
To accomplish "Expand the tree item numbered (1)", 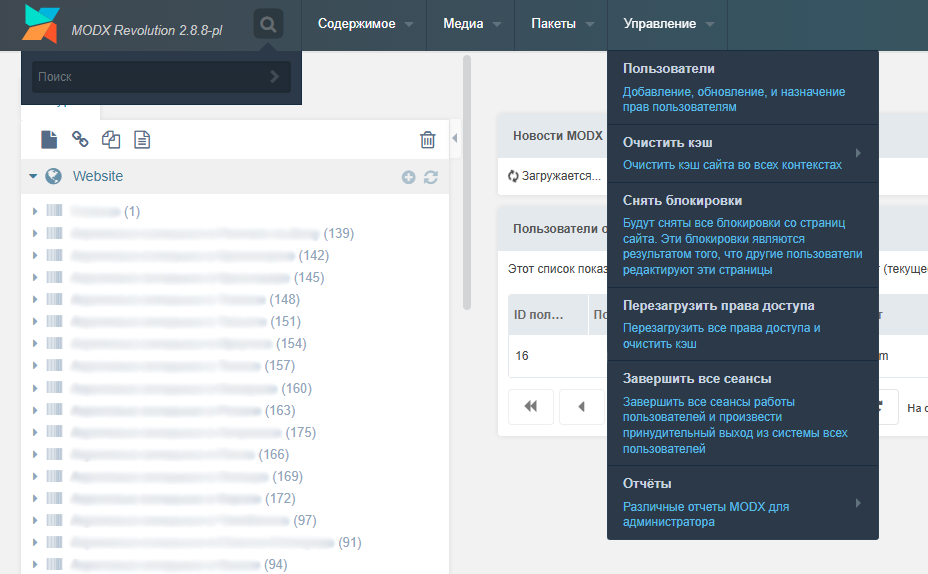I will (35, 211).
